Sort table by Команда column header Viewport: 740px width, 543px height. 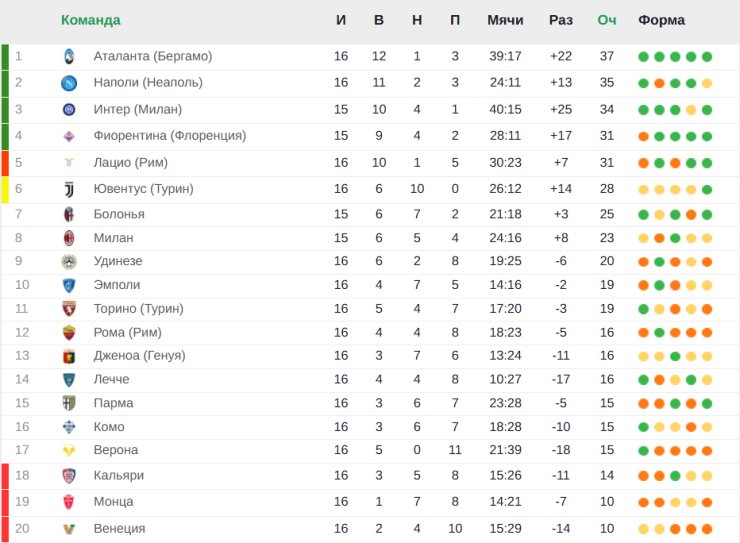(x=91, y=20)
